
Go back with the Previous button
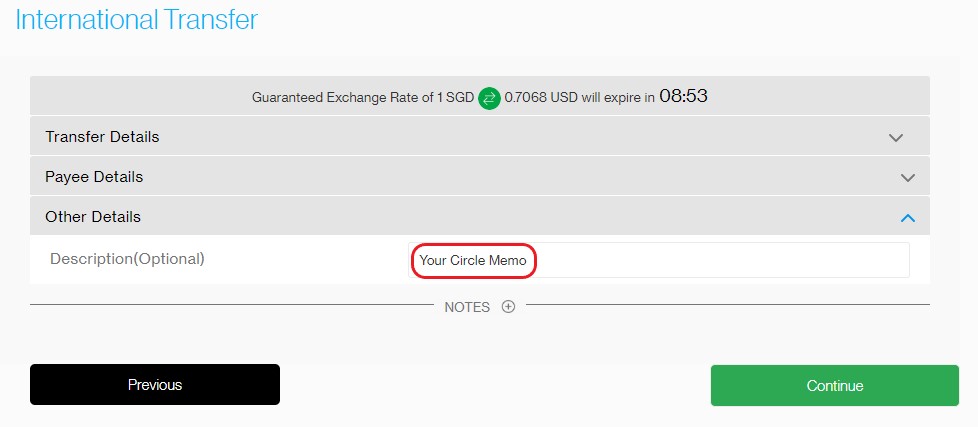pos(155,385)
